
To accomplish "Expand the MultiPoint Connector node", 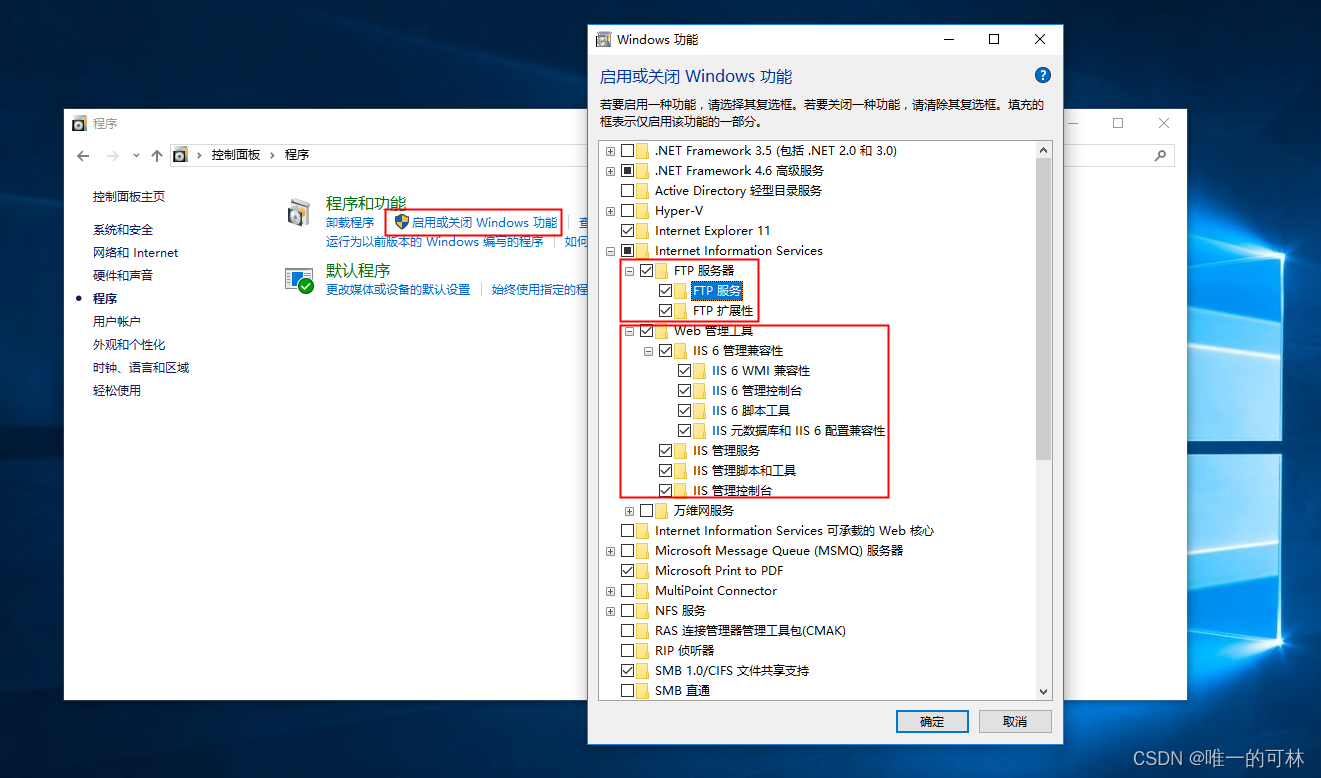I will [611, 591].
